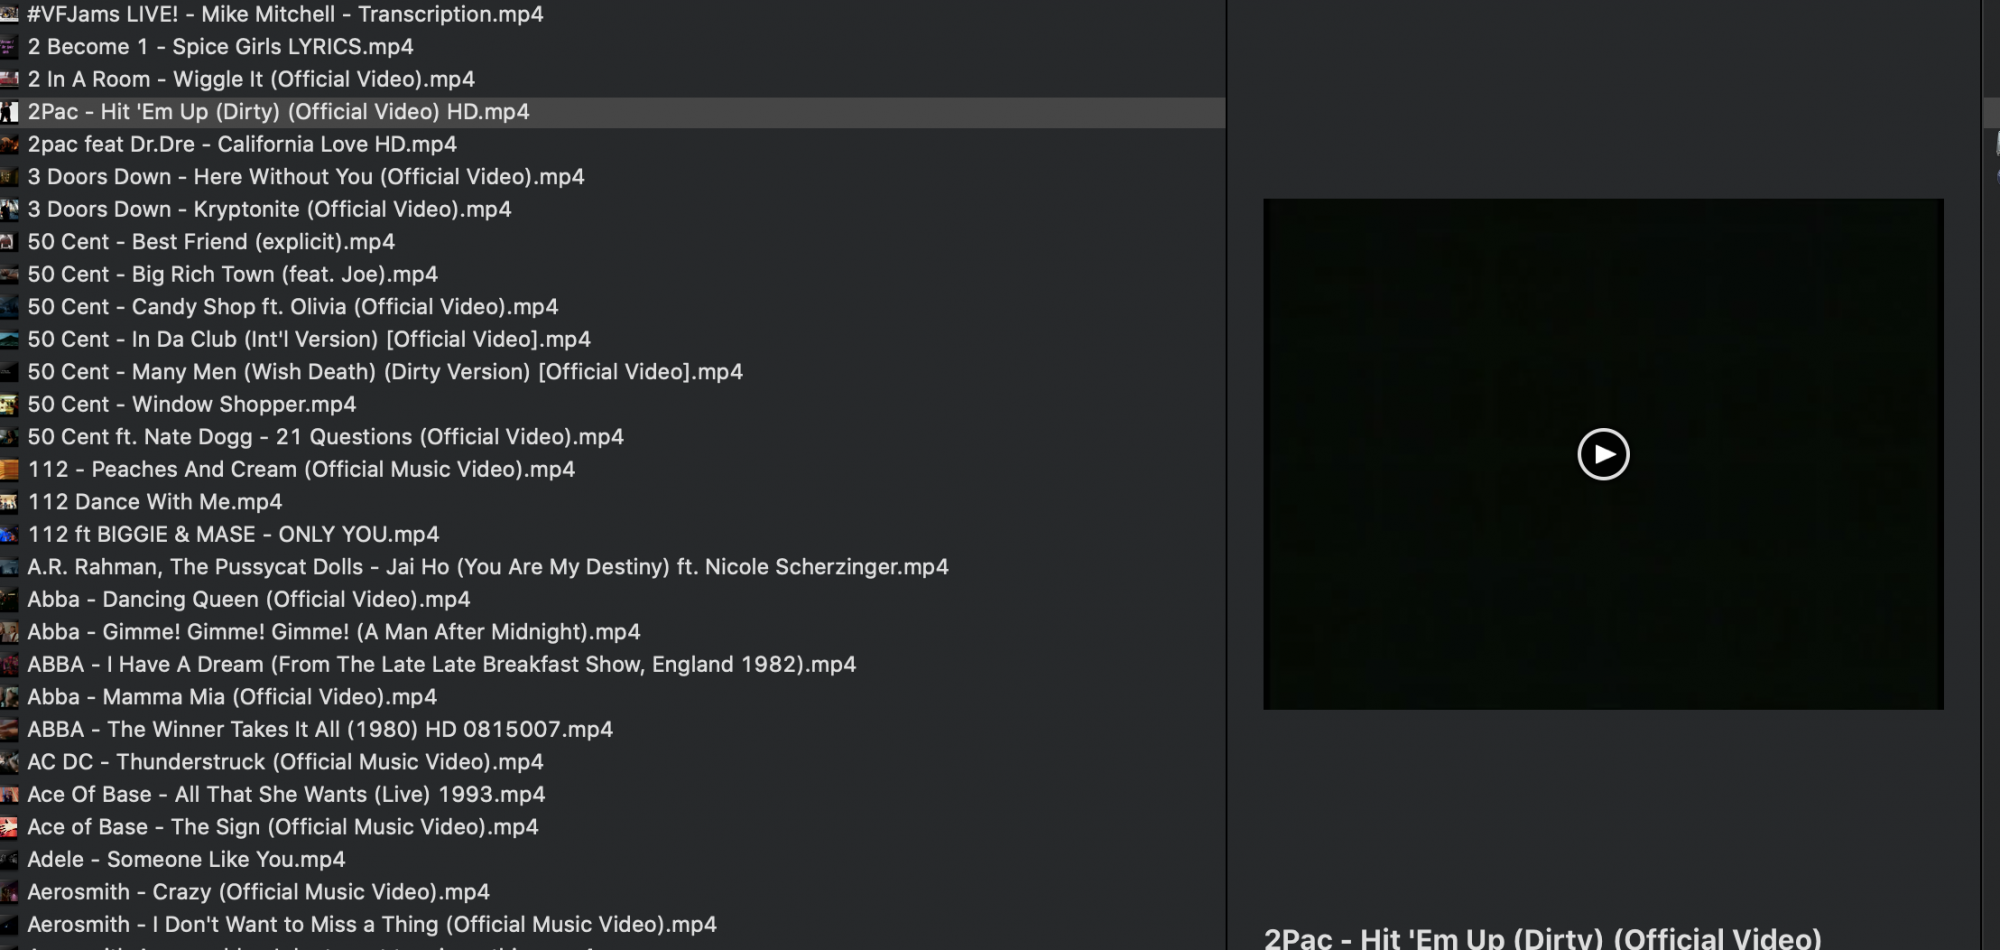Image resolution: width=2000 pixels, height=950 pixels.
Task: Select 'ABBA - The Winner Takes It All' file
Action: tap(320, 729)
